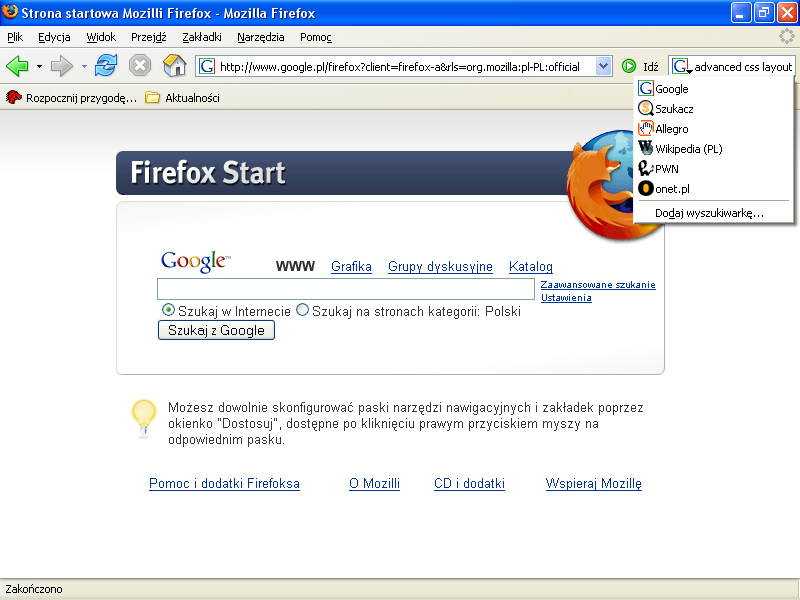The image size is (800, 600).
Task: Select Szukaj na stronach kategorii: Polski radio
Action: pos(303,310)
